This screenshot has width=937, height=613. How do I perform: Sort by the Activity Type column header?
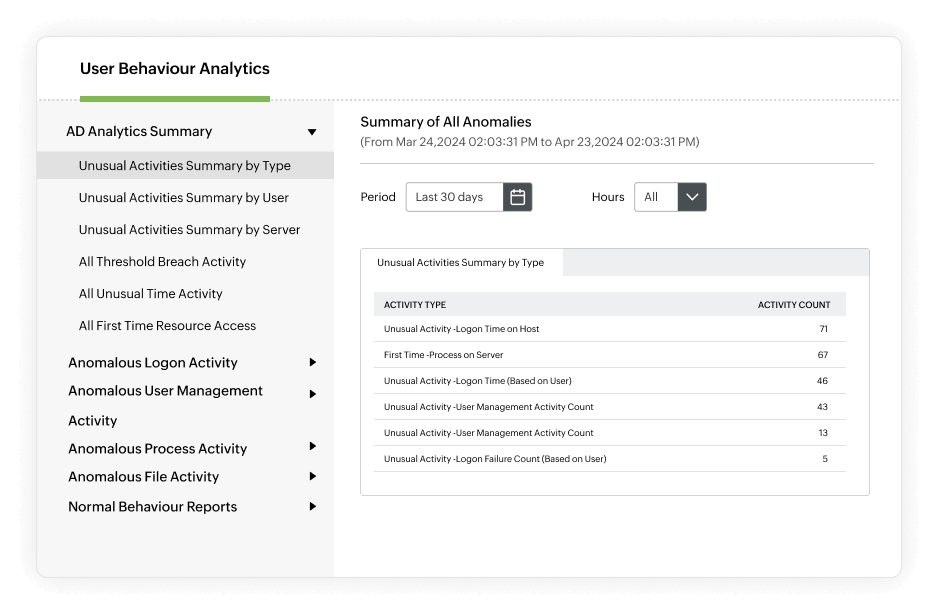pyautogui.click(x=415, y=305)
